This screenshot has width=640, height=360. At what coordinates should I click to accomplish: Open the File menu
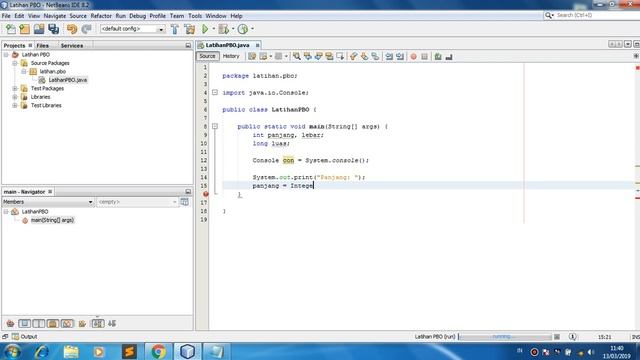point(6,16)
